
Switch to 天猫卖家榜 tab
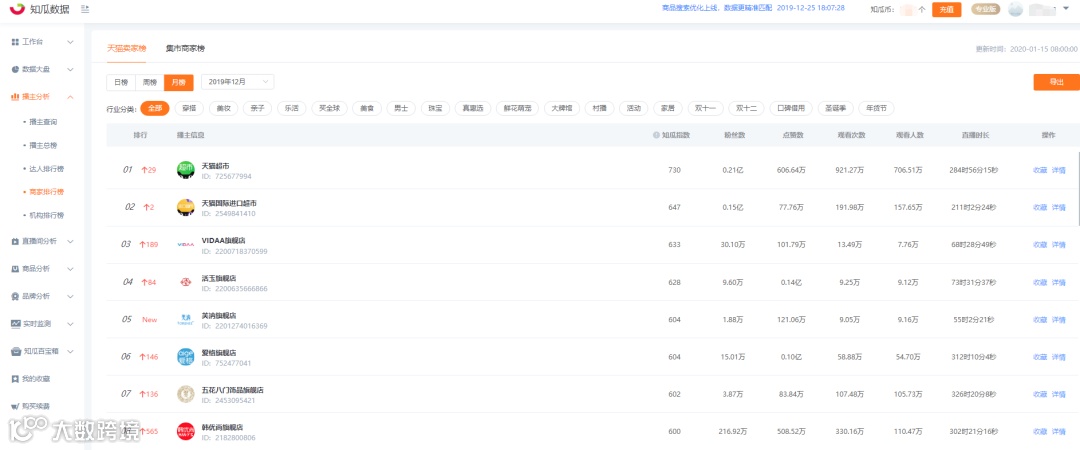point(127,49)
